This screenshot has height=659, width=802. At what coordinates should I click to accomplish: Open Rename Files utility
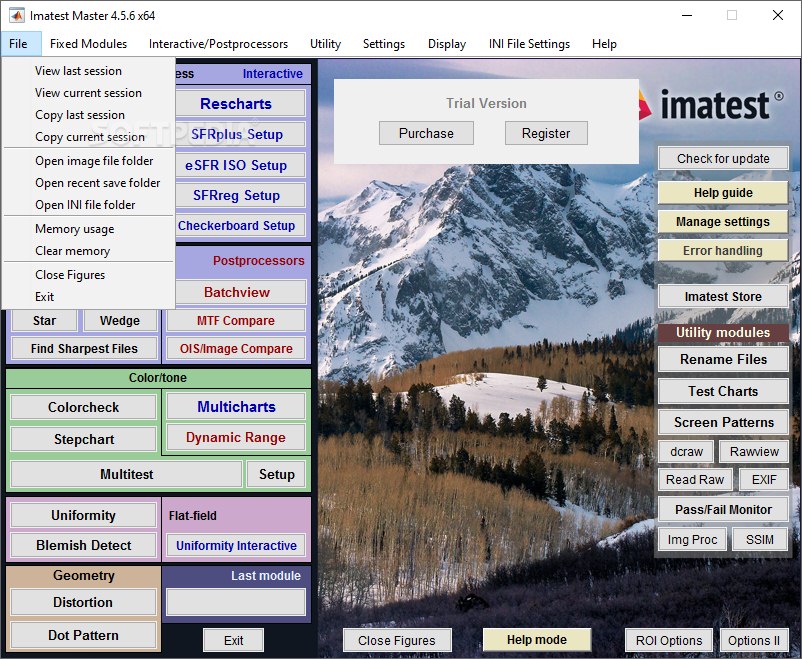coord(723,359)
